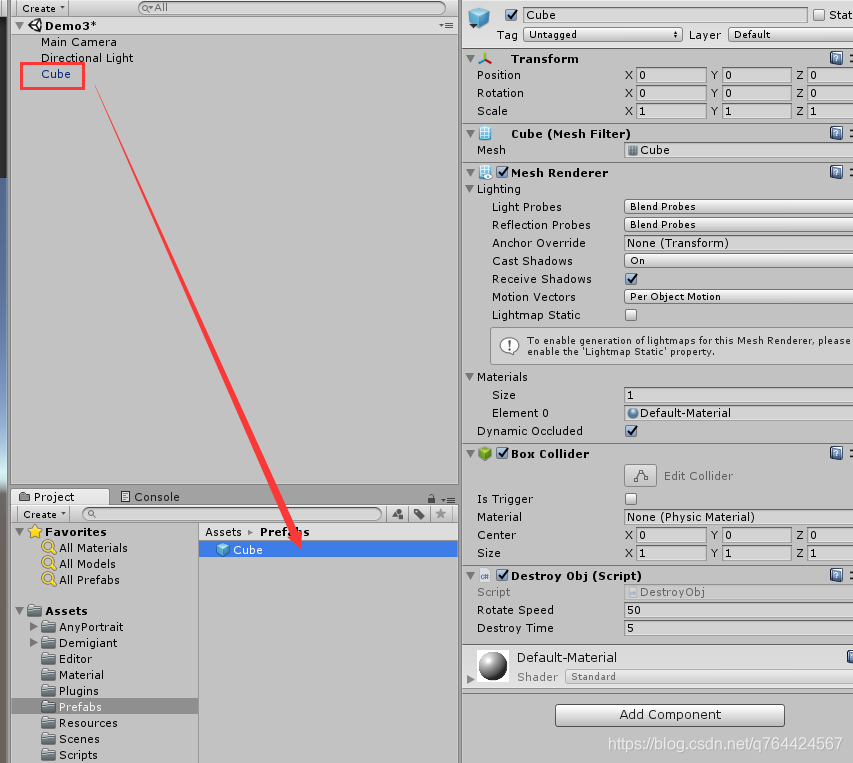Click the Cube GameObject icon in Inspector

pos(480,16)
